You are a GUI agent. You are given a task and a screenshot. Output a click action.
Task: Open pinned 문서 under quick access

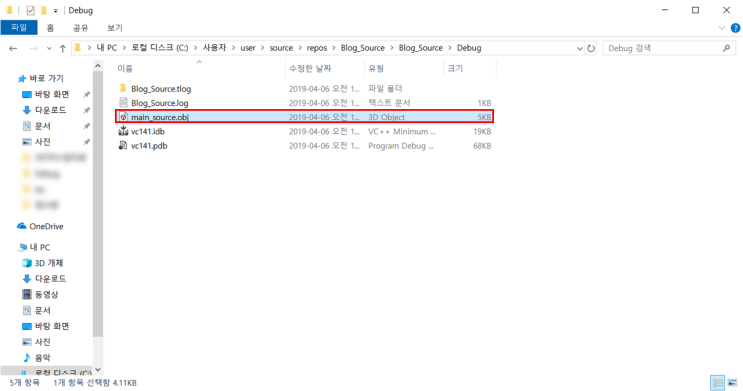point(43,126)
